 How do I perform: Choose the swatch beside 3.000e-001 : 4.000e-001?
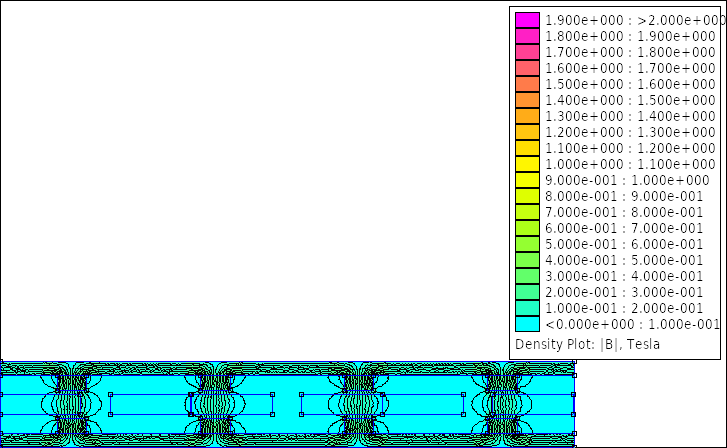click(527, 276)
